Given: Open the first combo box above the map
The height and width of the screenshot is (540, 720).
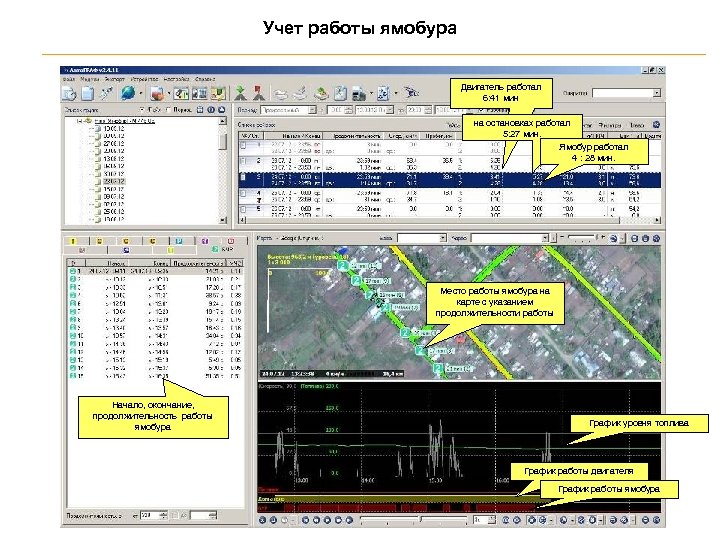Looking at the screenshot, I should pyautogui.click(x=422, y=238).
